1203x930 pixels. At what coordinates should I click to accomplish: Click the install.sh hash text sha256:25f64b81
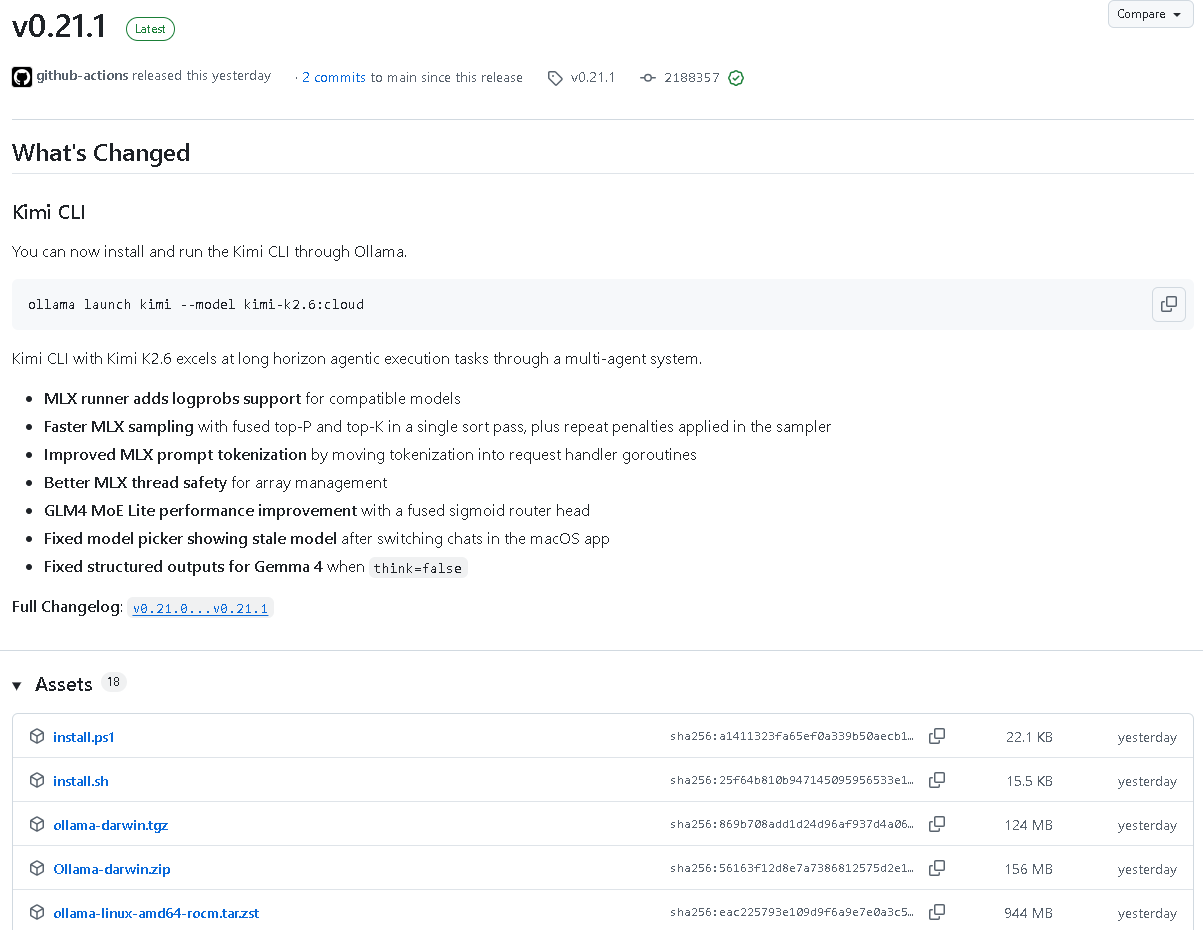(x=792, y=781)
